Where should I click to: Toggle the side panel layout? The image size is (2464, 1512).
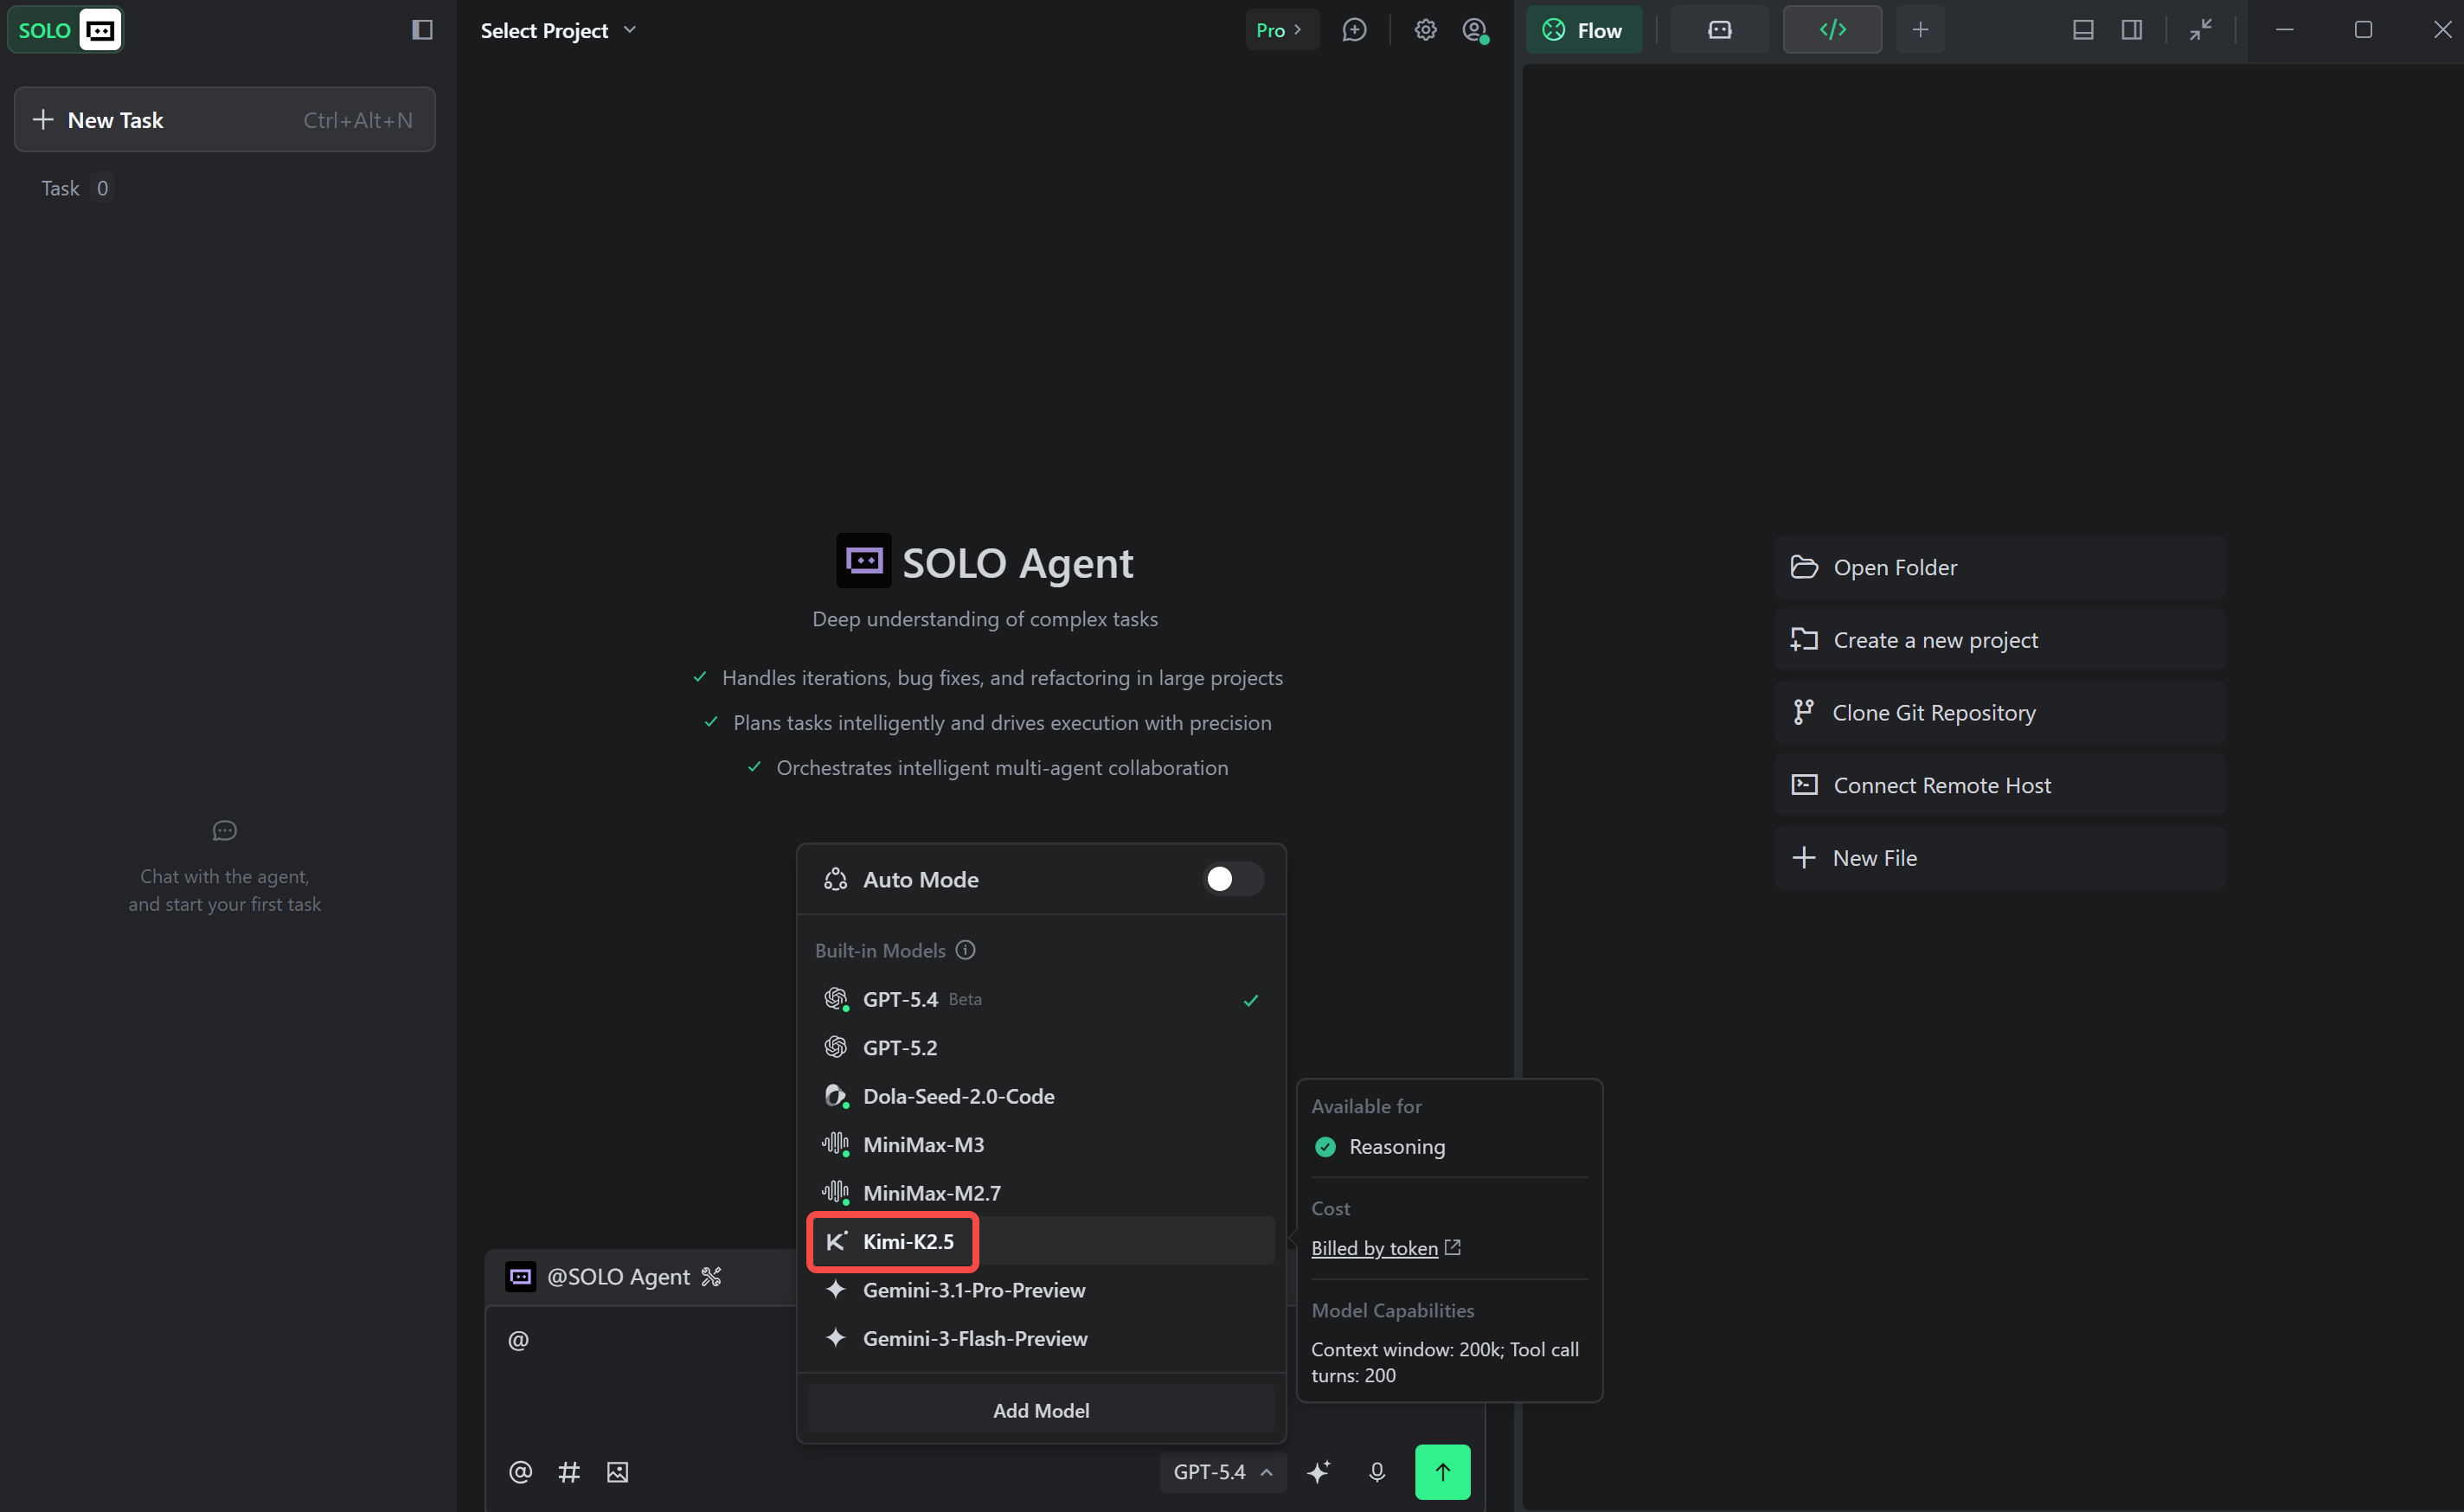coord(2131,30)
